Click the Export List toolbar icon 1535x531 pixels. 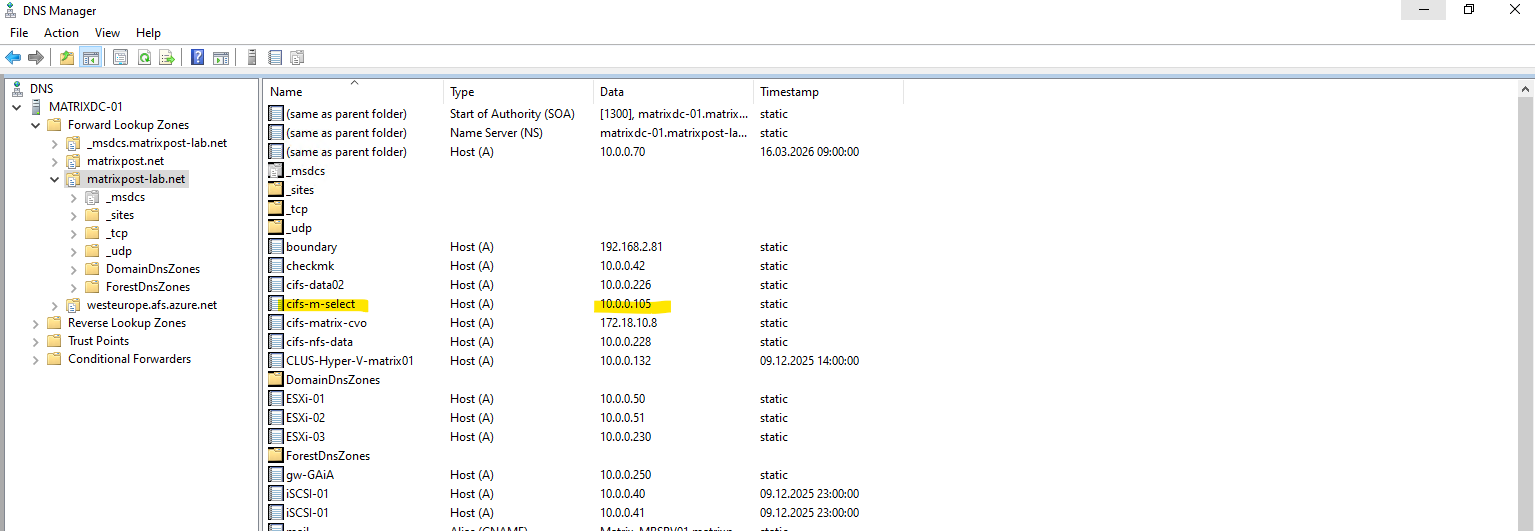[167, 57]
